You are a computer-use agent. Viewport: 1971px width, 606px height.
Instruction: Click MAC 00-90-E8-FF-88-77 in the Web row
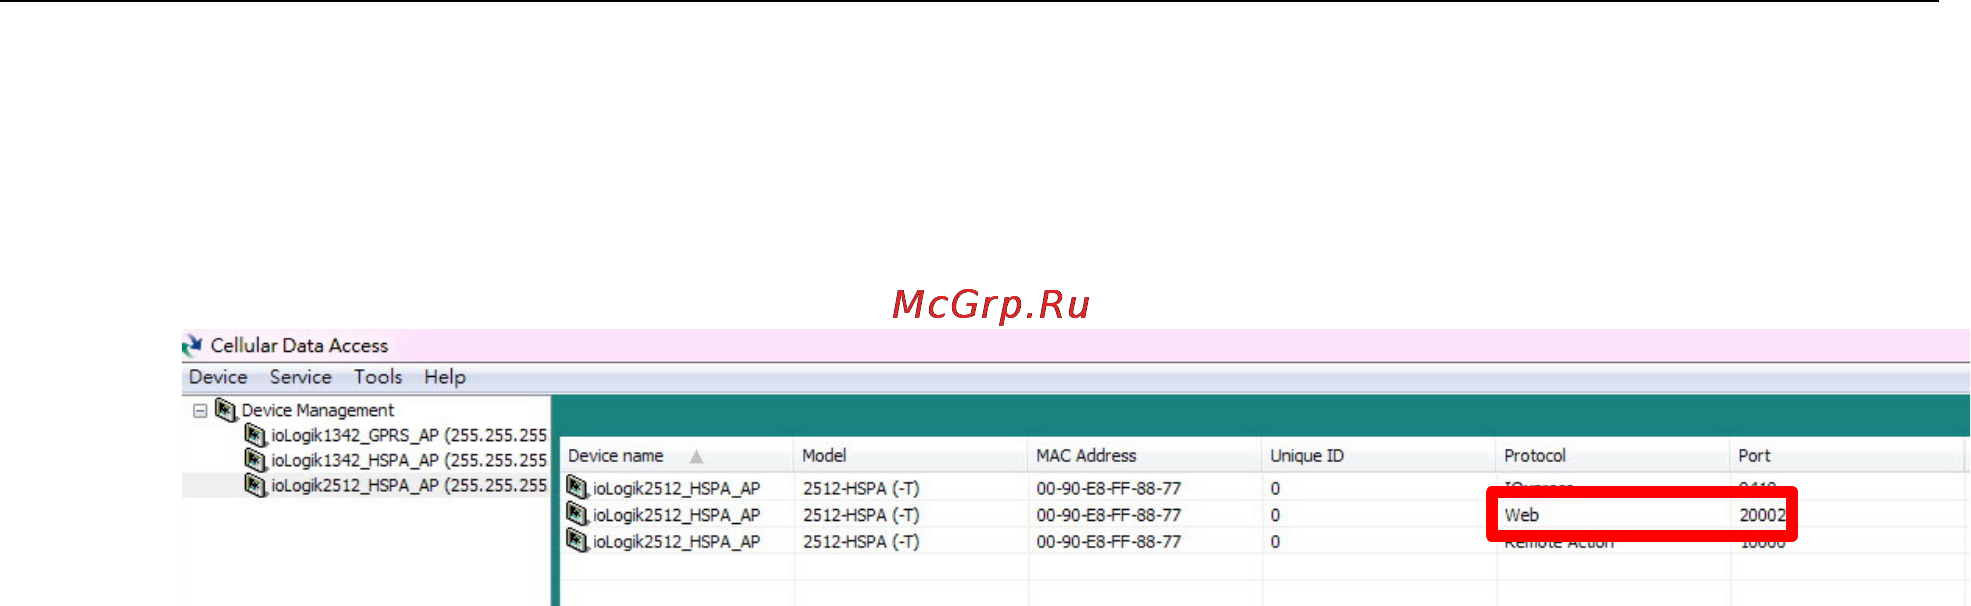1108,515
